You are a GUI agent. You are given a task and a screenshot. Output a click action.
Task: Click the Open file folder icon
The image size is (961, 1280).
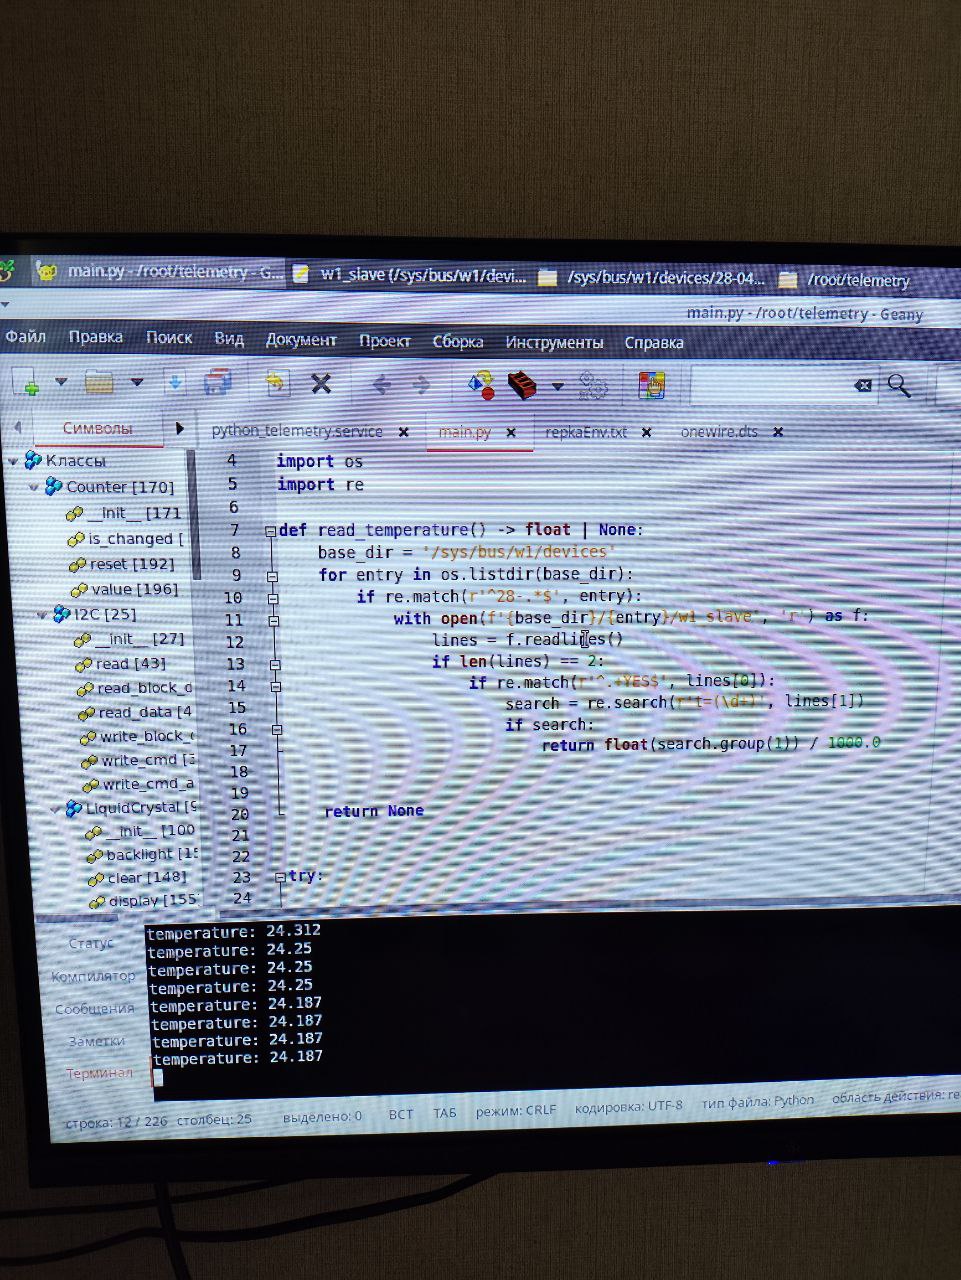(100, 382)
